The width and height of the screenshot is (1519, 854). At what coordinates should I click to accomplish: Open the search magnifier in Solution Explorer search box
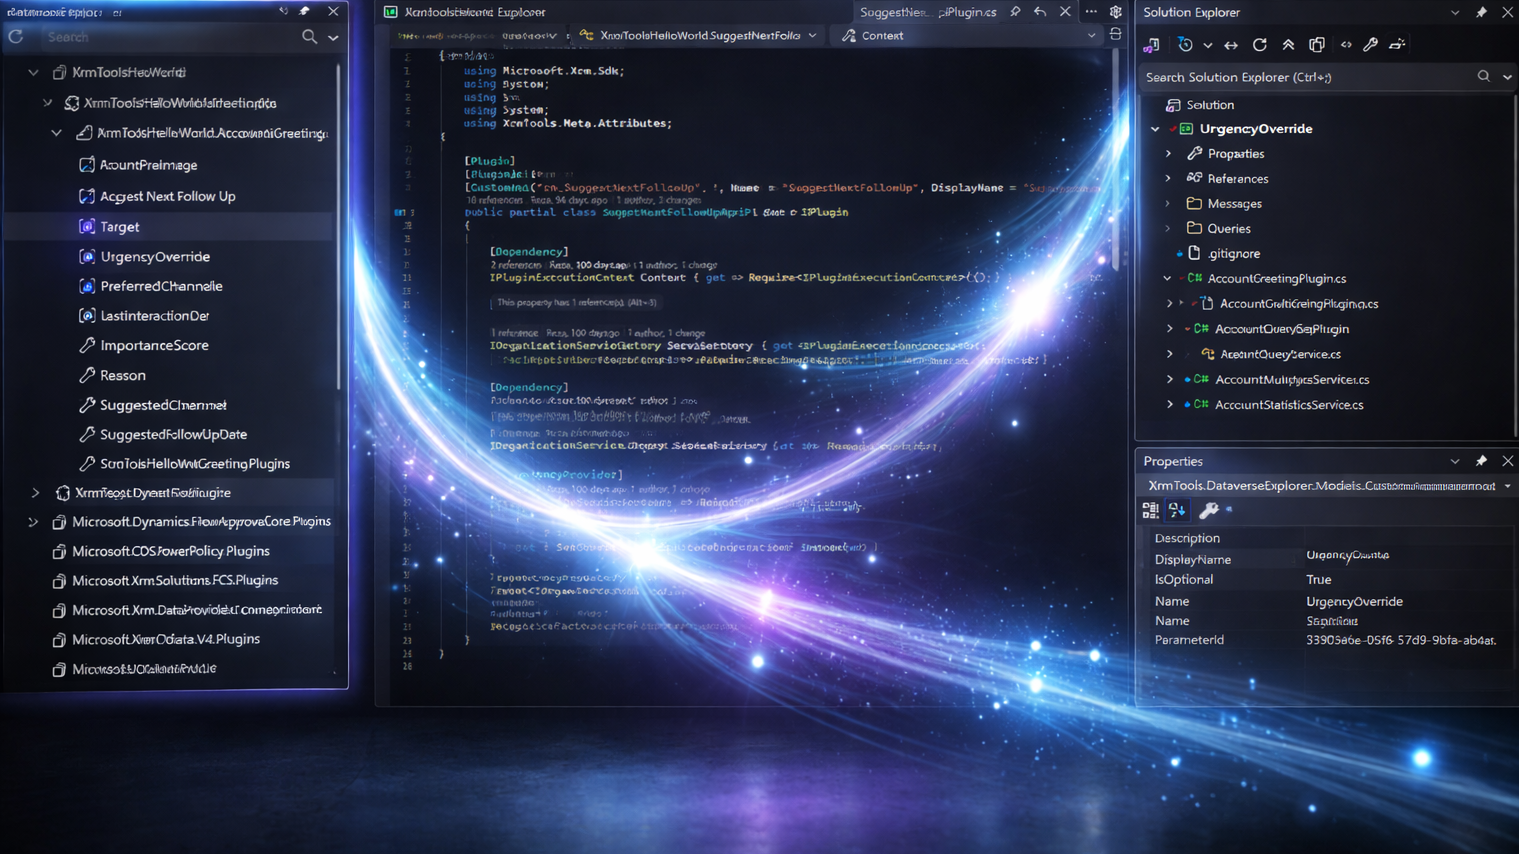click(x=1484, y=77)
